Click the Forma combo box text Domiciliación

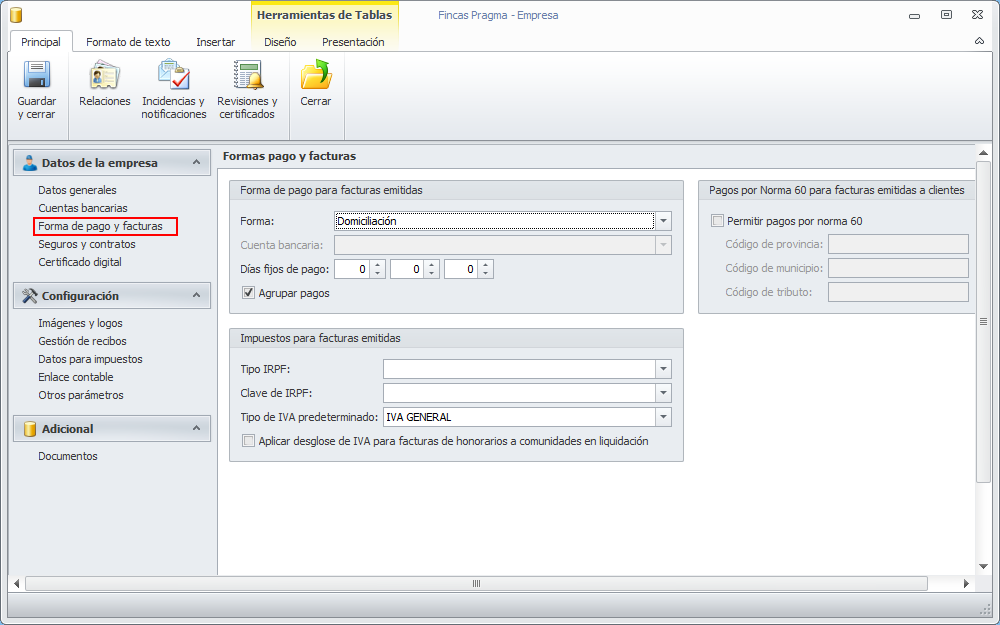pyautogui.click(x=367, y=221)
